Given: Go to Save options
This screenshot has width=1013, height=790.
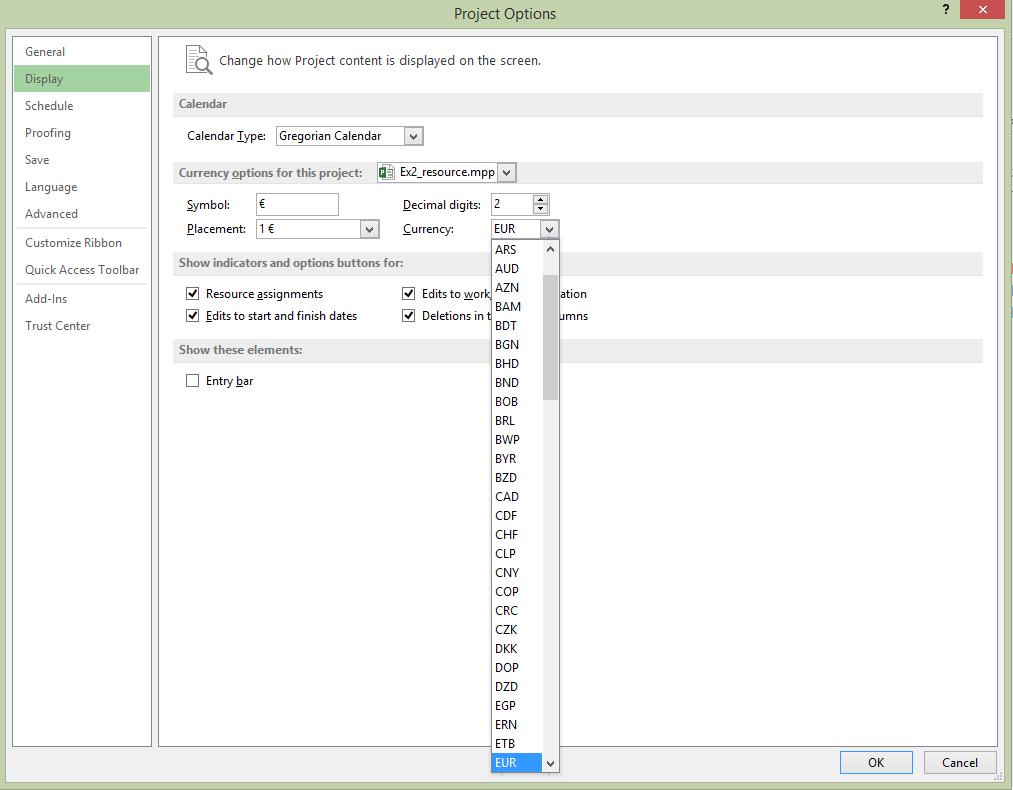Looking at the screenshot, I should 82,160.
